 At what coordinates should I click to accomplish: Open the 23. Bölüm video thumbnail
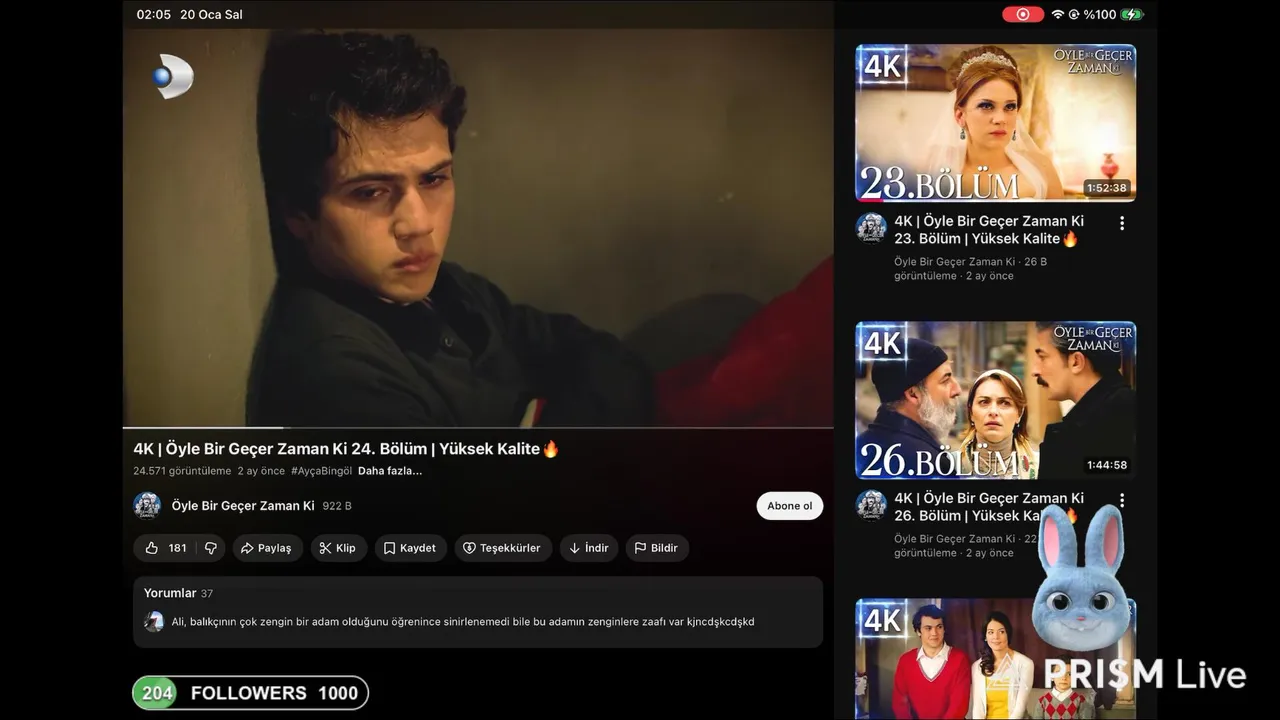996,122
